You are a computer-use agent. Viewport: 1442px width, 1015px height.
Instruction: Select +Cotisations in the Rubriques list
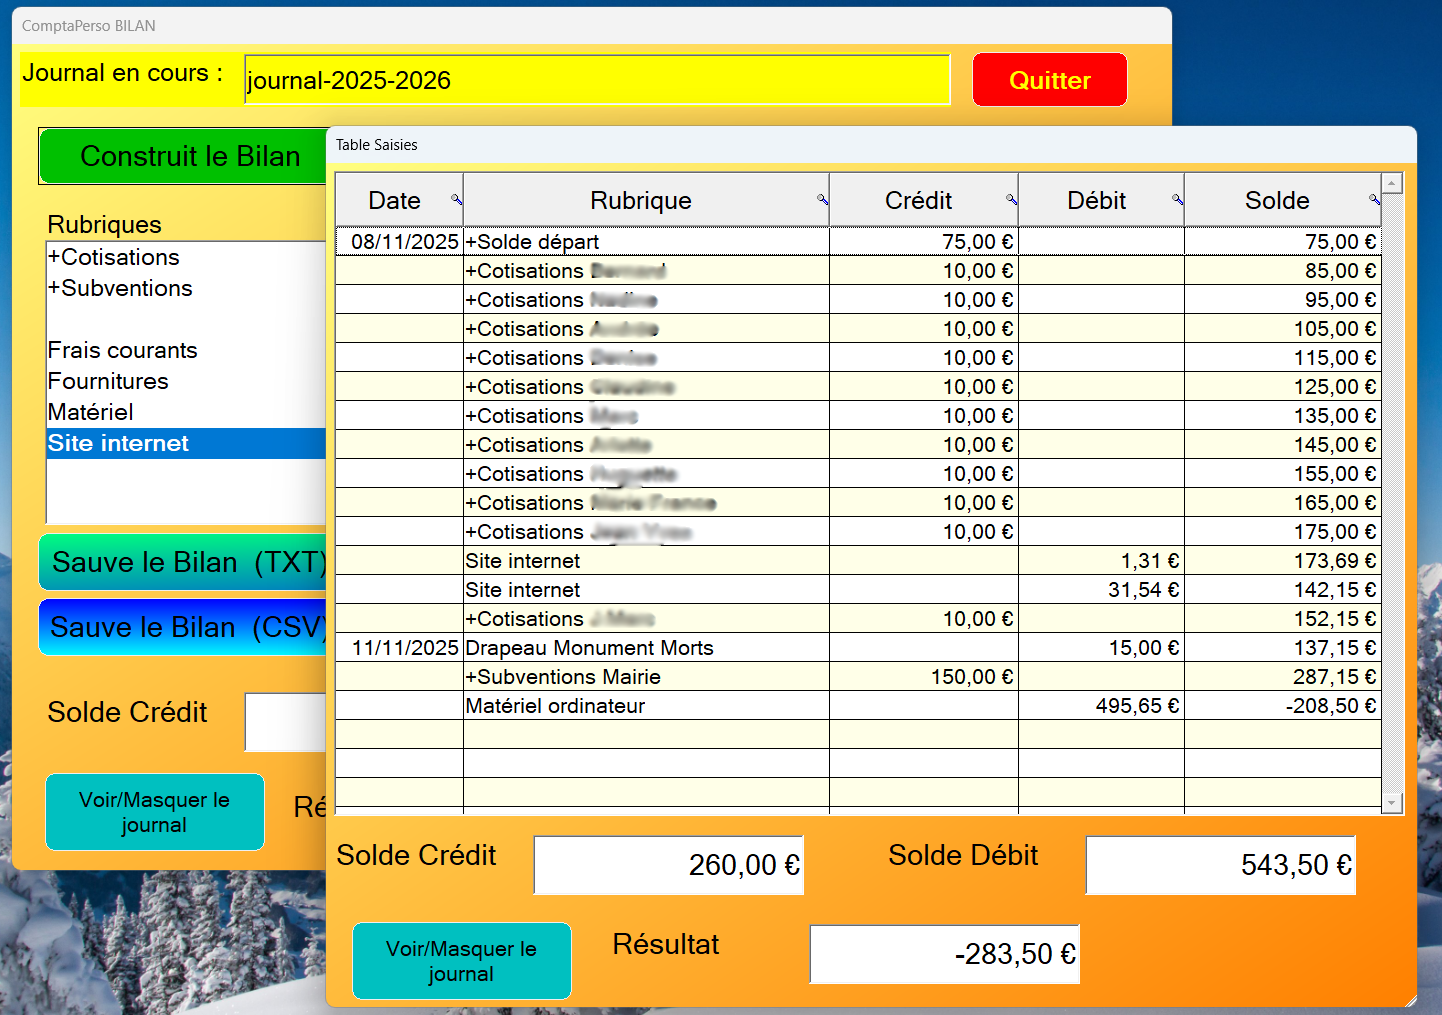click(x=114, y=257)
